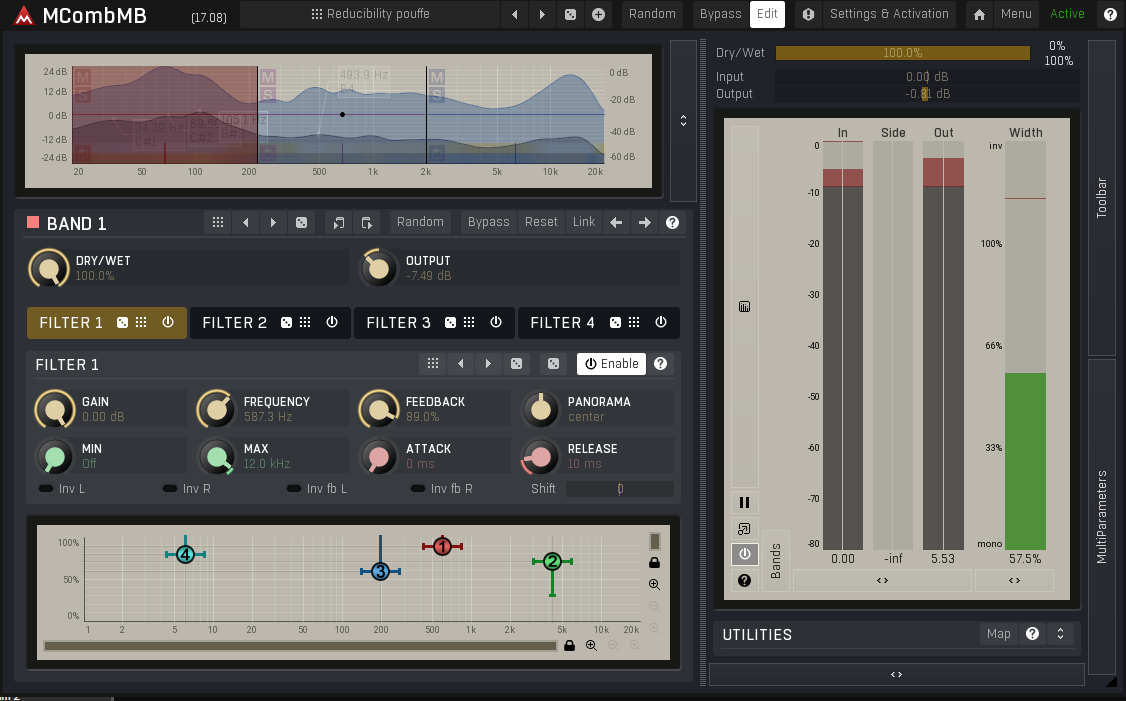The width and height of the screenshot is (1126, 701).
Task: Adjust the global Dry/Wet slider
Action: pos(903,53)
